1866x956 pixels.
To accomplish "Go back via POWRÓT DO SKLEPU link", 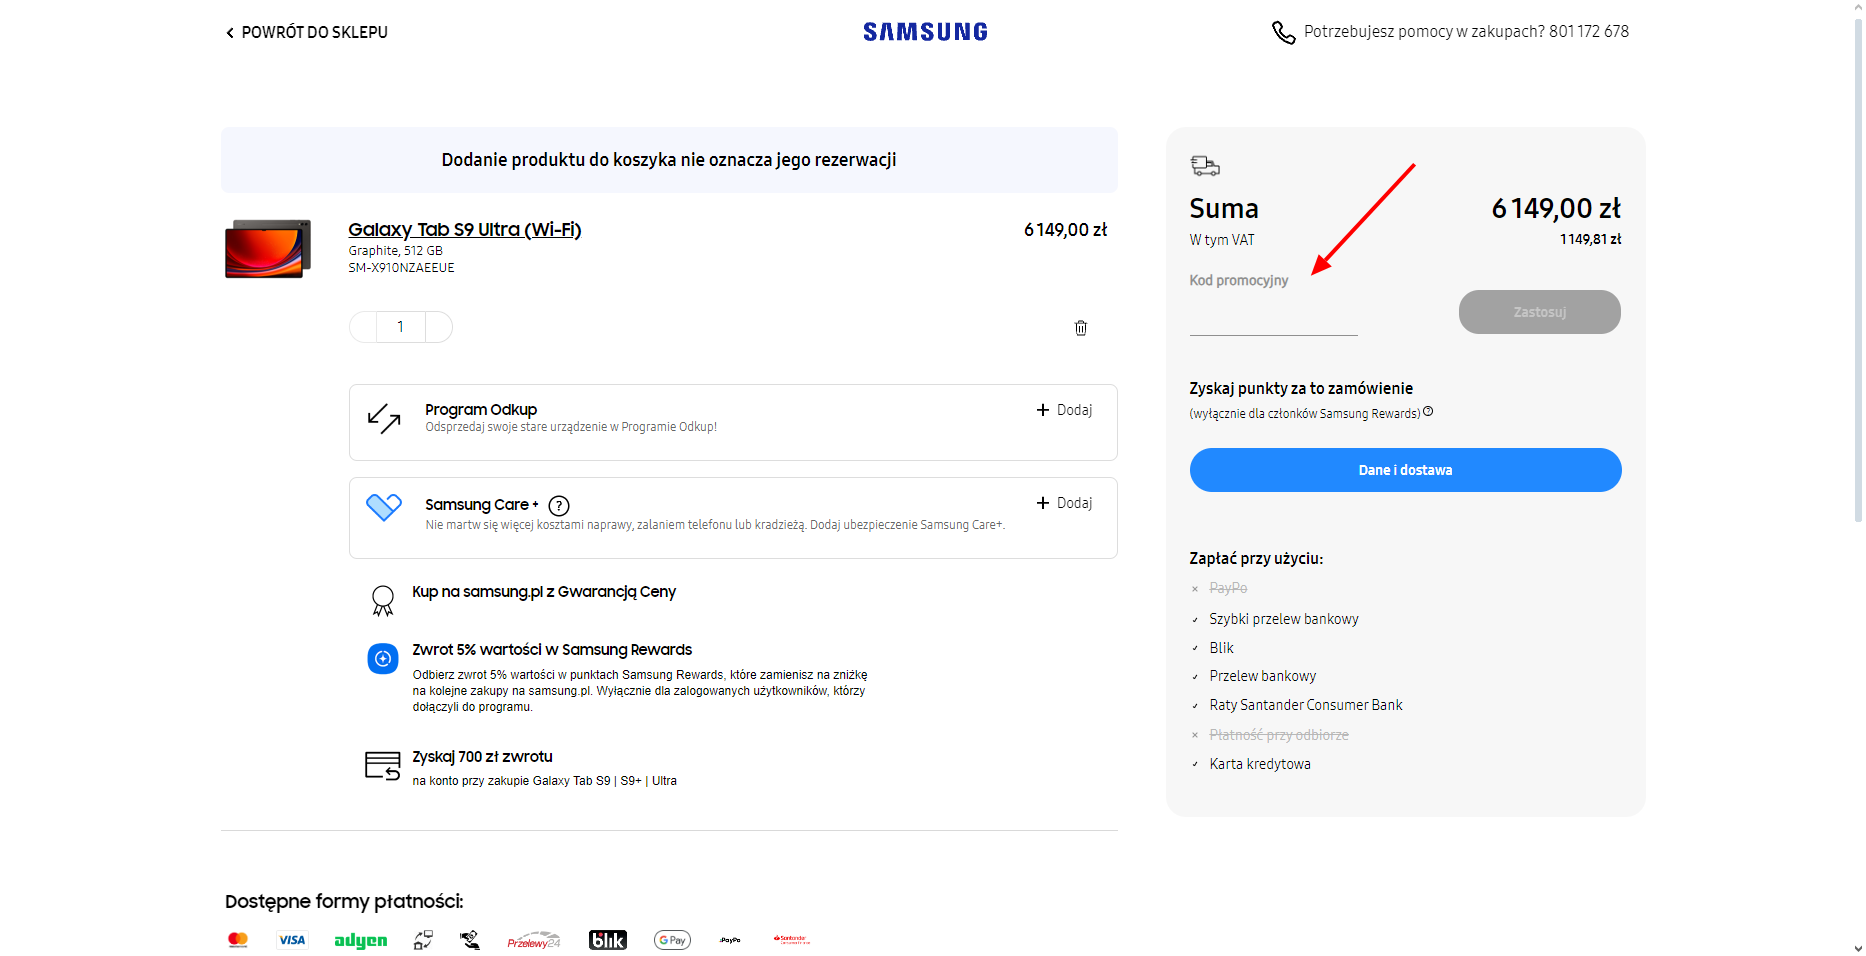I will tap(307, 32).
